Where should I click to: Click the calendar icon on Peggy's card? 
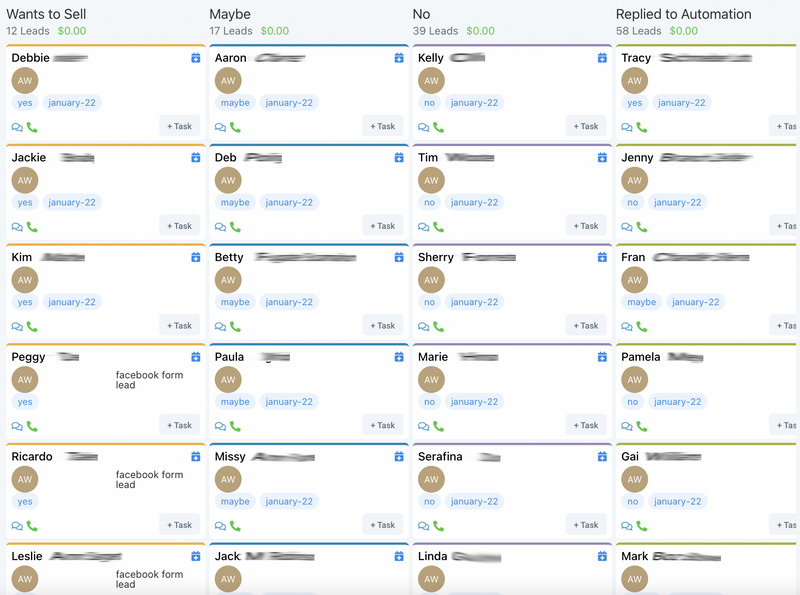click(x=195, y=357)
